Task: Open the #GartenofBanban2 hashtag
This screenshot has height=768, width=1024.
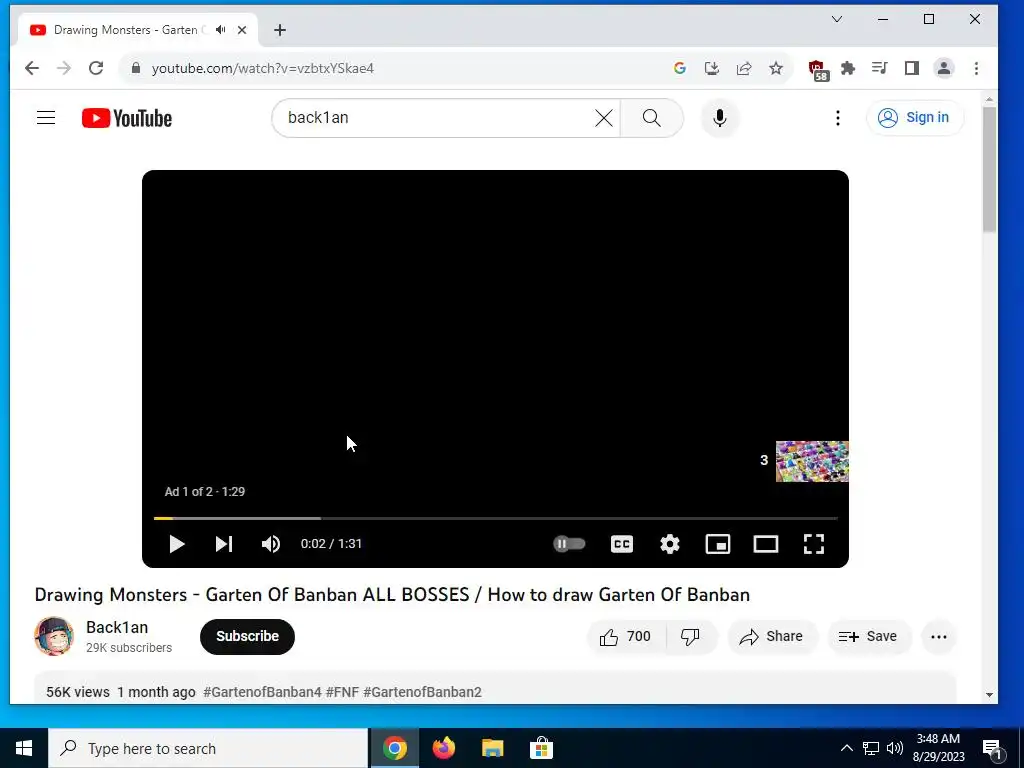Action: pyautogui.click(x=423, y=692)
